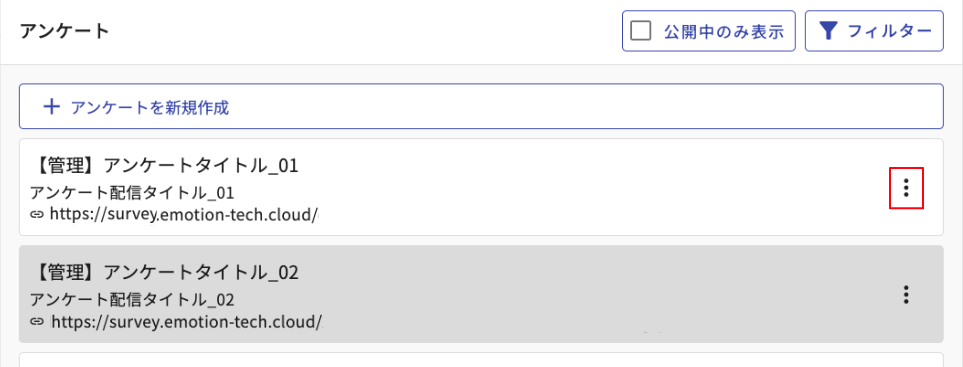The image size is (963, 367).
Task: Create new survey via アンケートを新規作成
Action: click(x=481, y=106)
